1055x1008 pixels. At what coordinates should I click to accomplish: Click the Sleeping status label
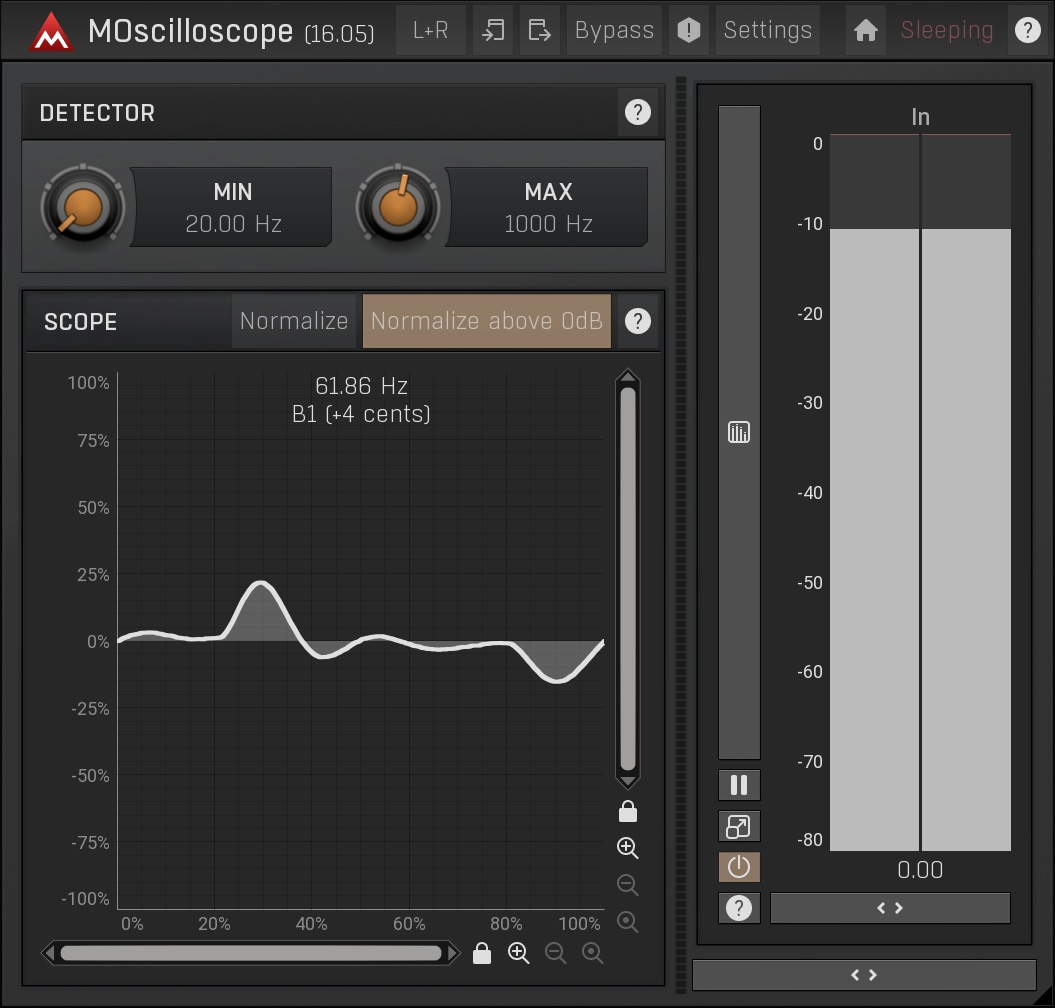(947, 30)
